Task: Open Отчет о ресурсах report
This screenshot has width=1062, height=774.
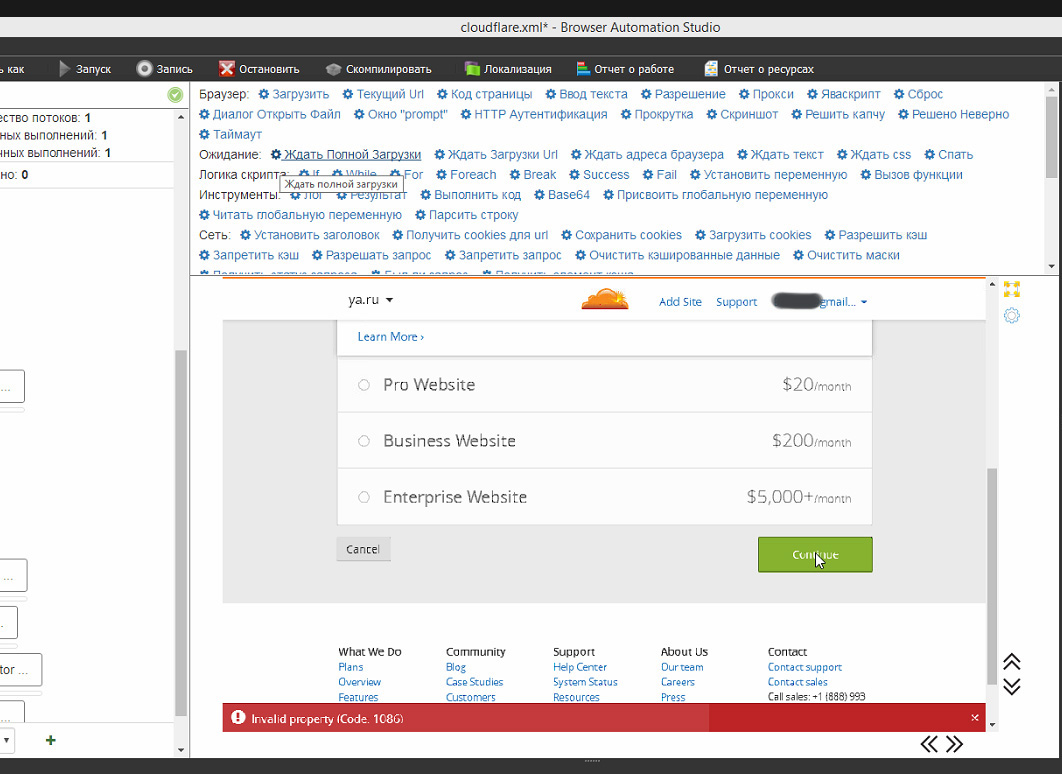Action: coord(759,69)
